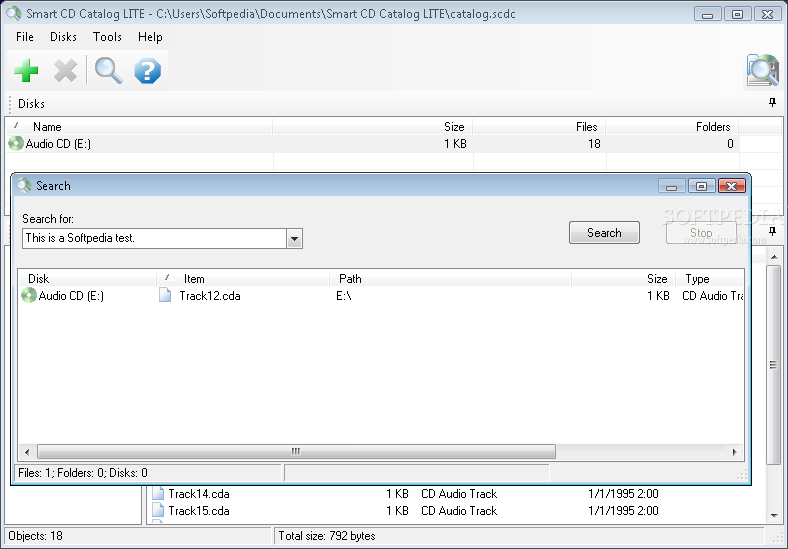Sort Disks list by Files column

pos(539,127)
